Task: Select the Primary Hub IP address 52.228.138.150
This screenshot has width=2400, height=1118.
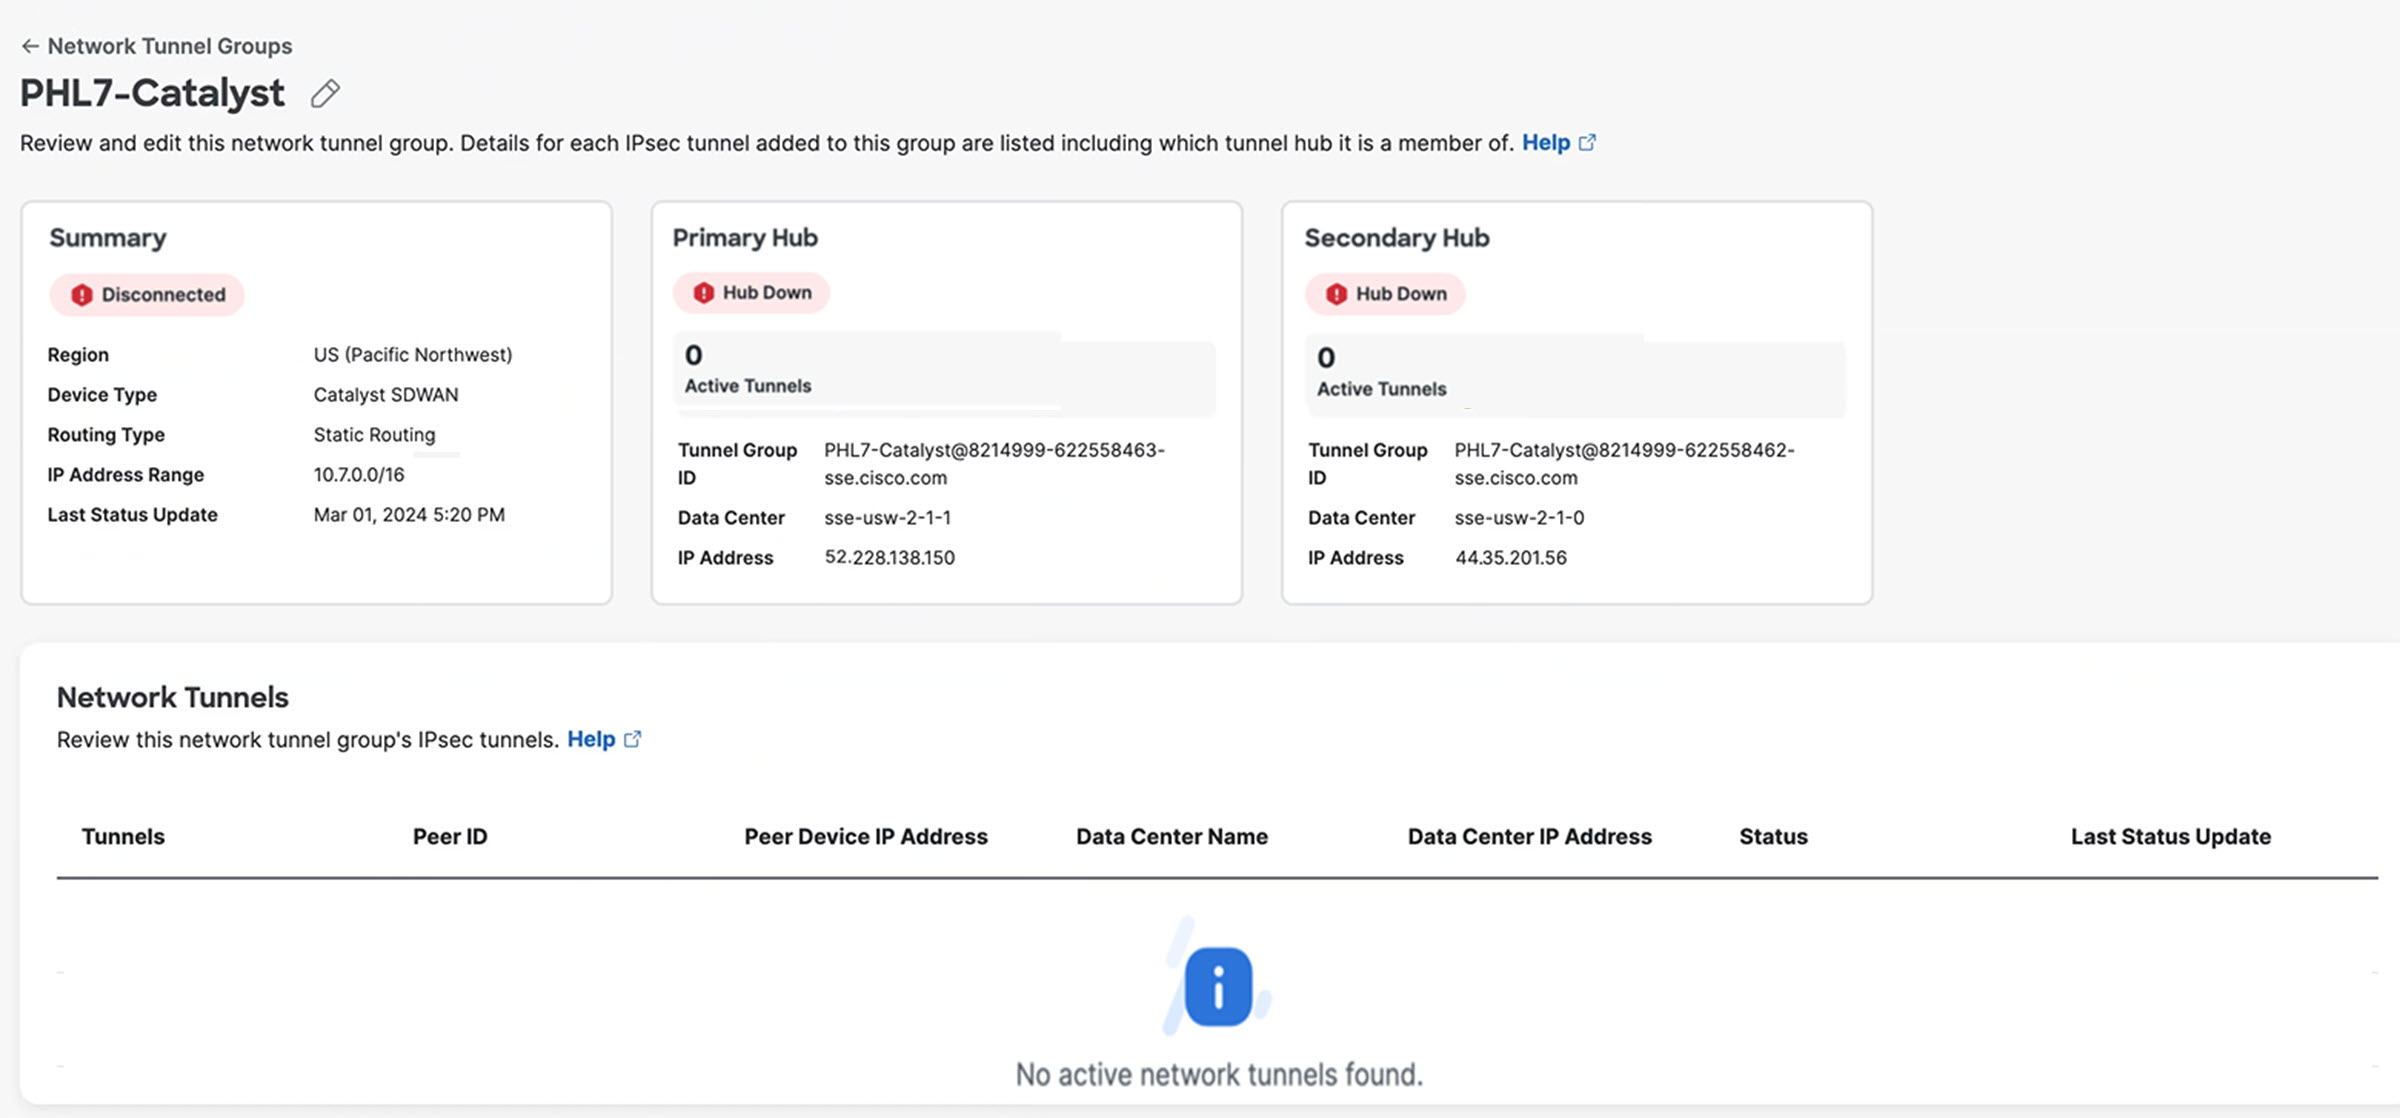Action: (x=889, y=557)
